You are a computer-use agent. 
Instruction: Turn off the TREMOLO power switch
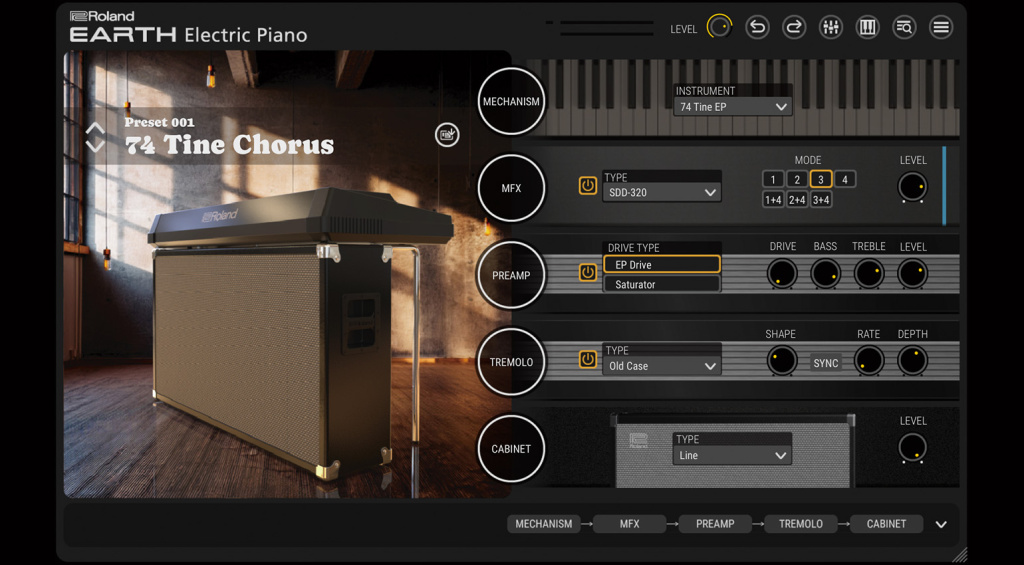point(588,360)
